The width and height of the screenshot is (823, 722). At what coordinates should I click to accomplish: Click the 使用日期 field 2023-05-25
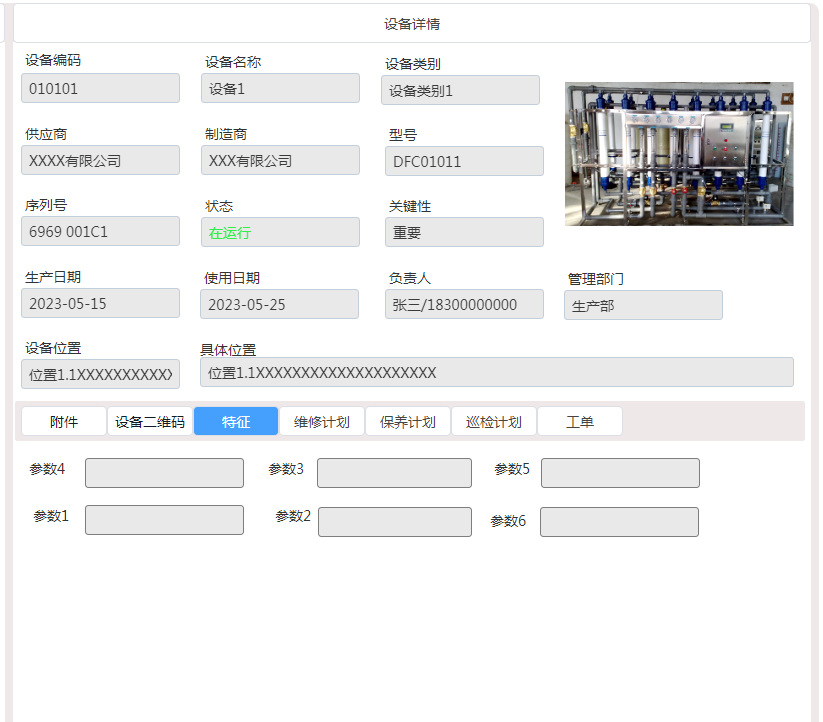[x=279, y=304]
